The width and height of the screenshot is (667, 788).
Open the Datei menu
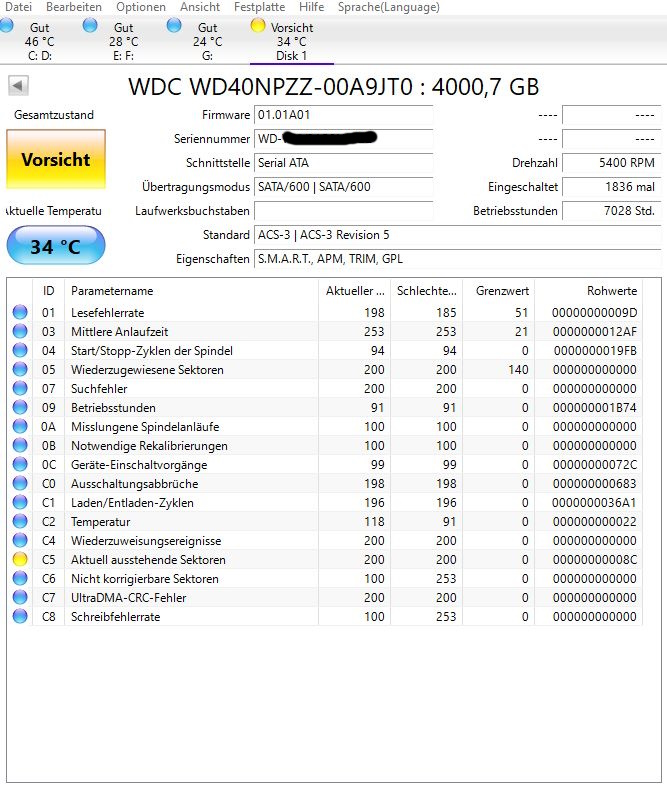(18, 7)
